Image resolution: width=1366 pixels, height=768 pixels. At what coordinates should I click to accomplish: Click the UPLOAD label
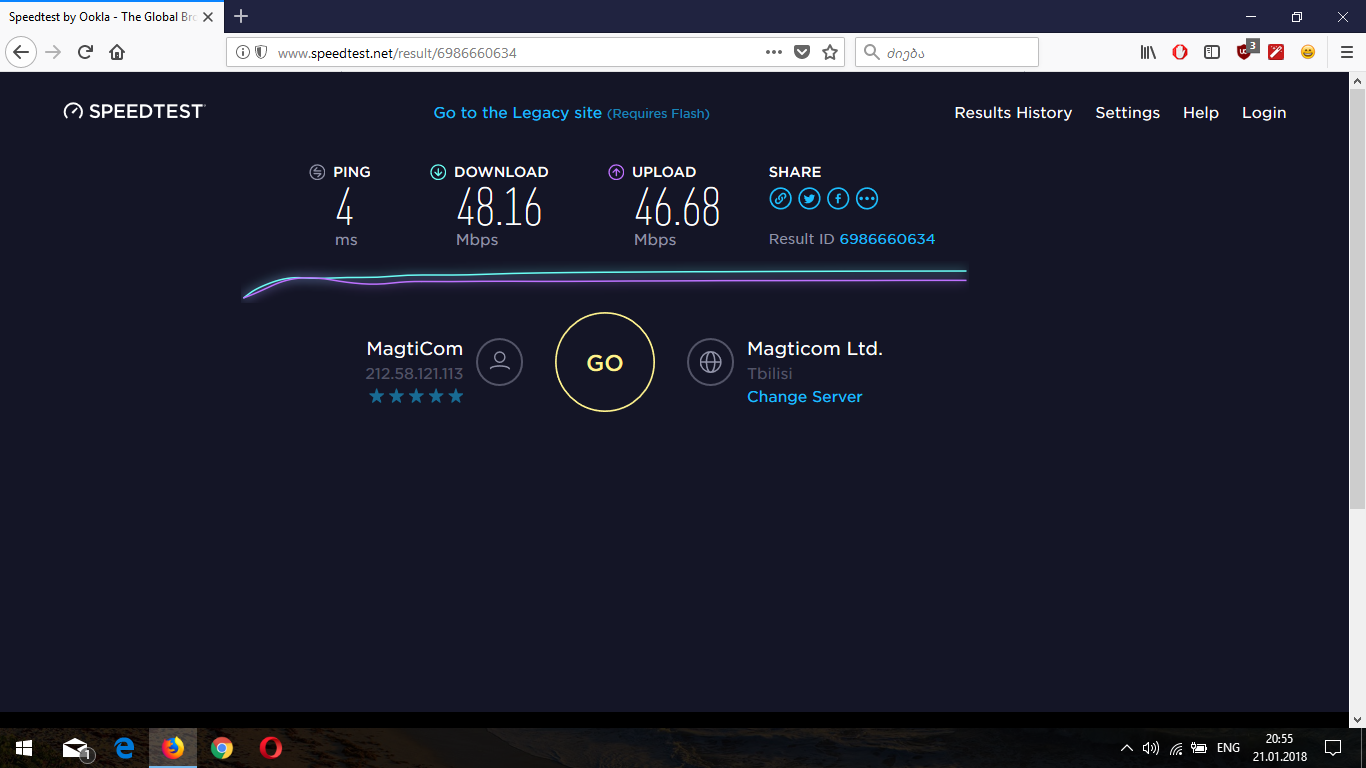tap(664, 172)
